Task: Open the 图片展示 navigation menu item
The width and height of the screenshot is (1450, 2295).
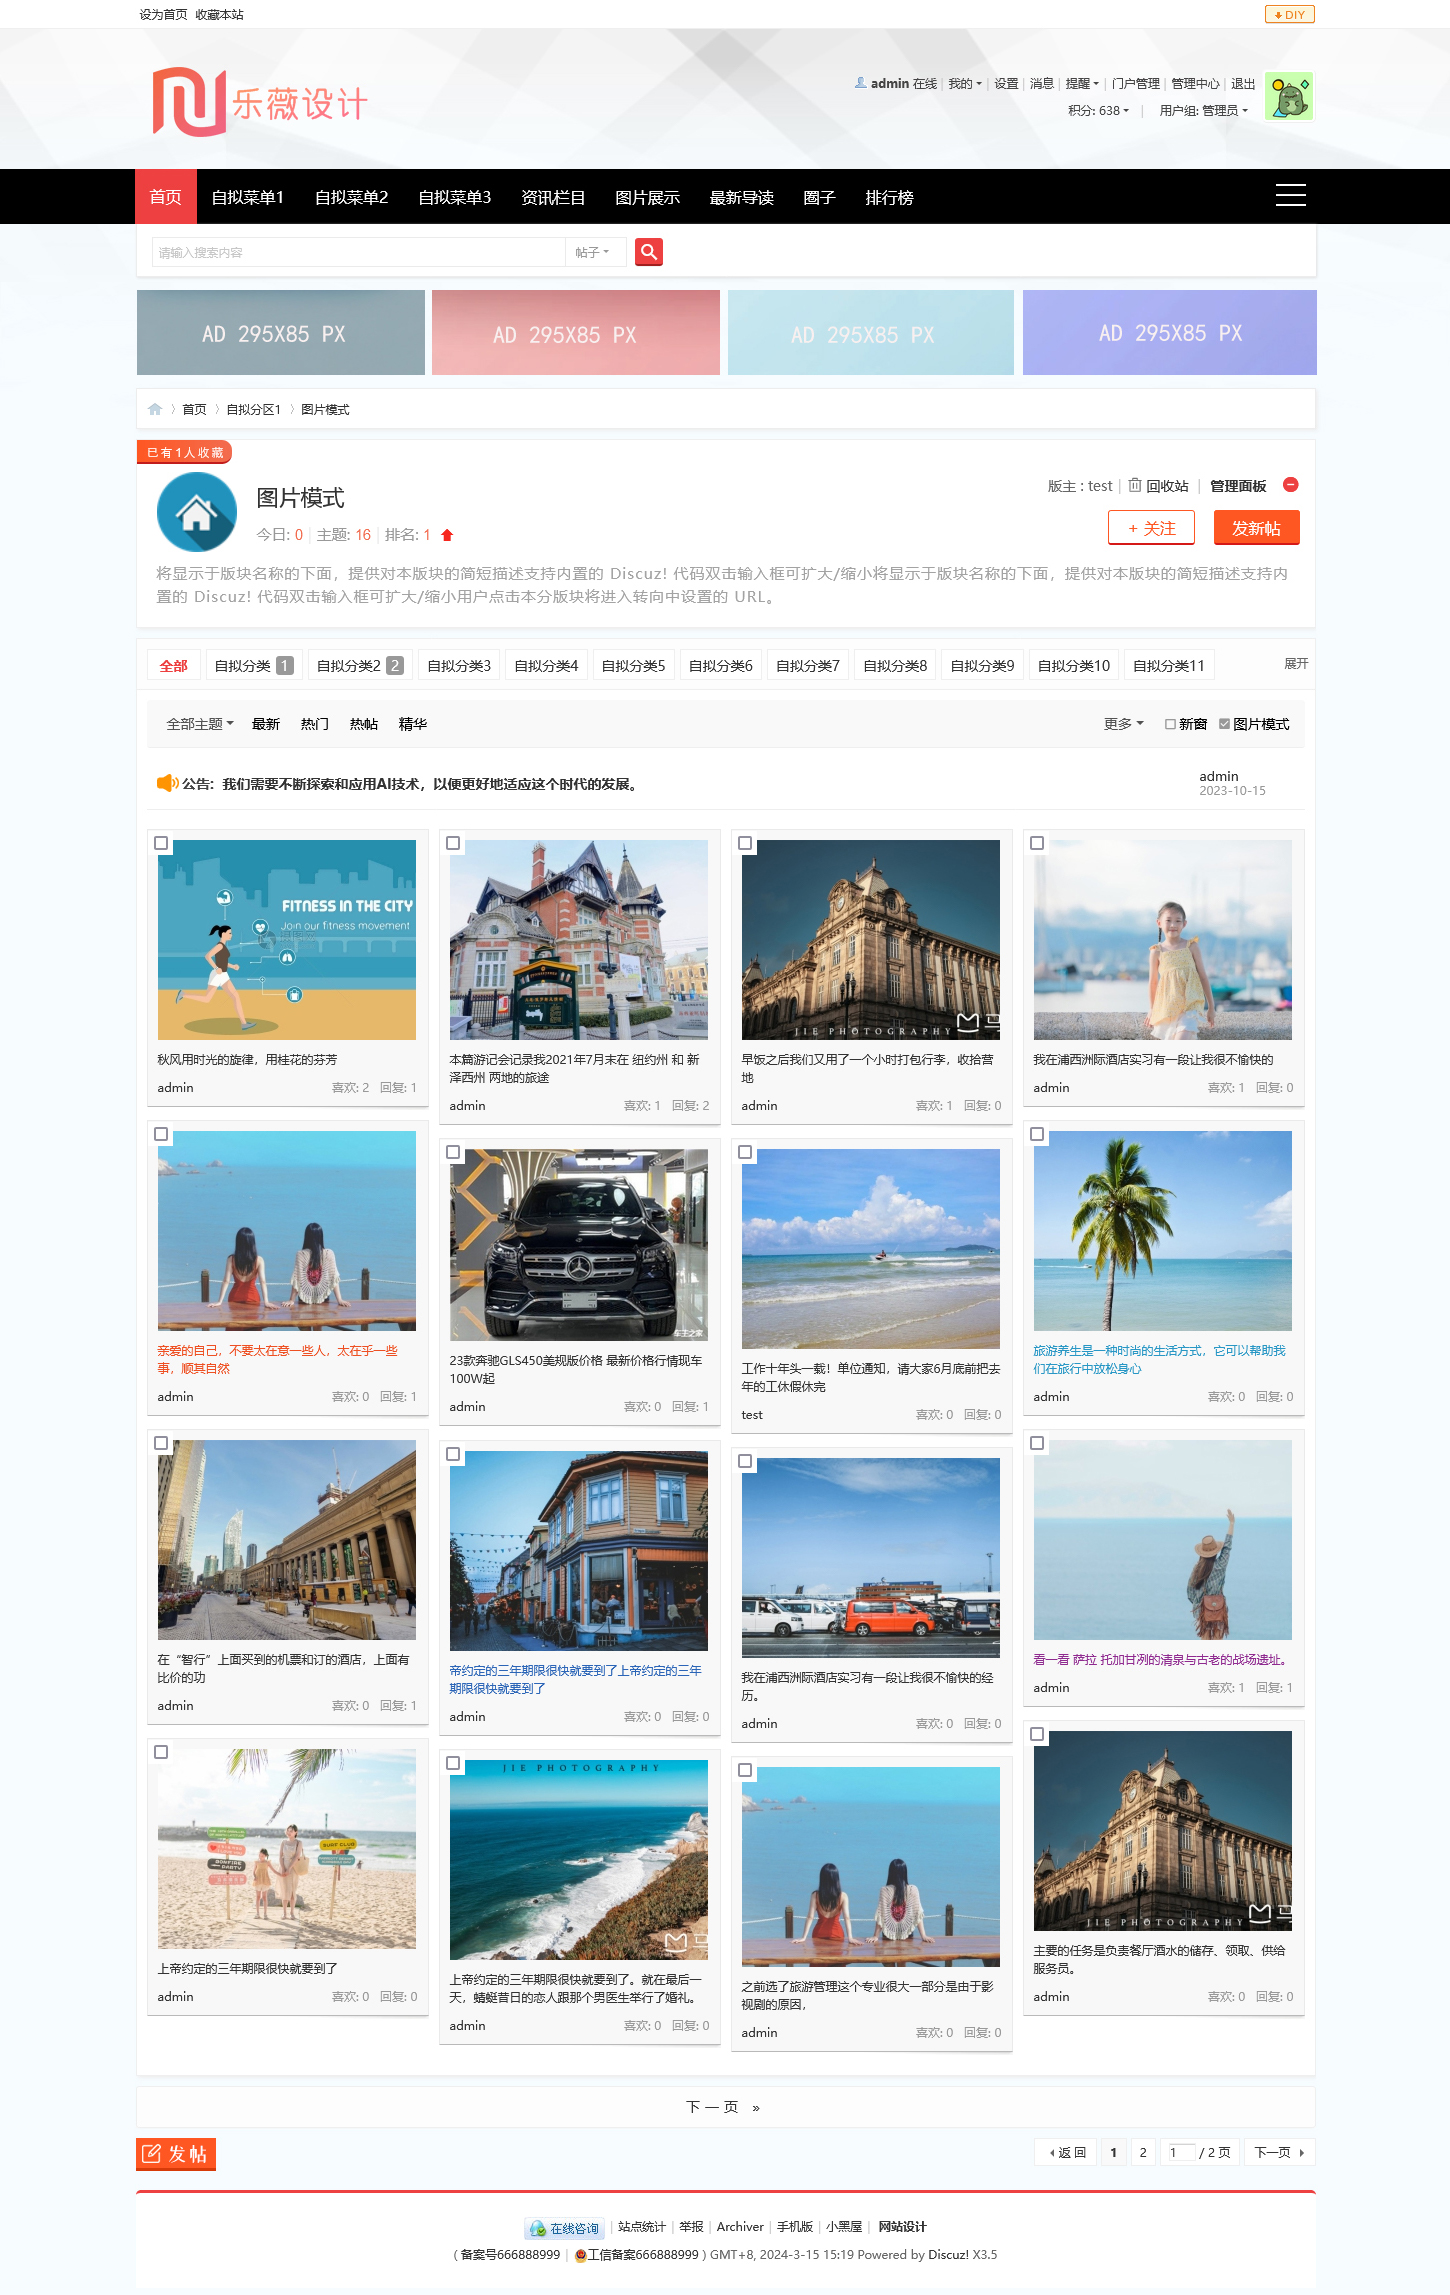Action: [x=647, y=197]
